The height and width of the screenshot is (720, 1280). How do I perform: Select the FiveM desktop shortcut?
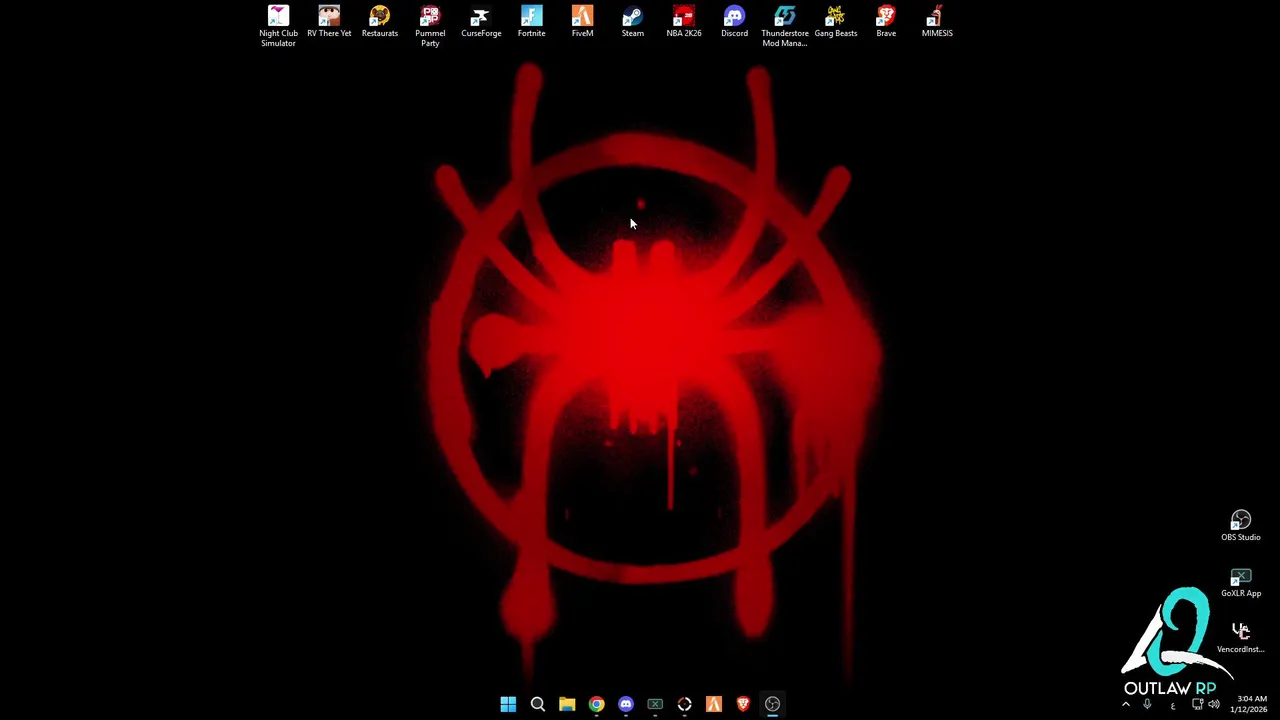582,22
